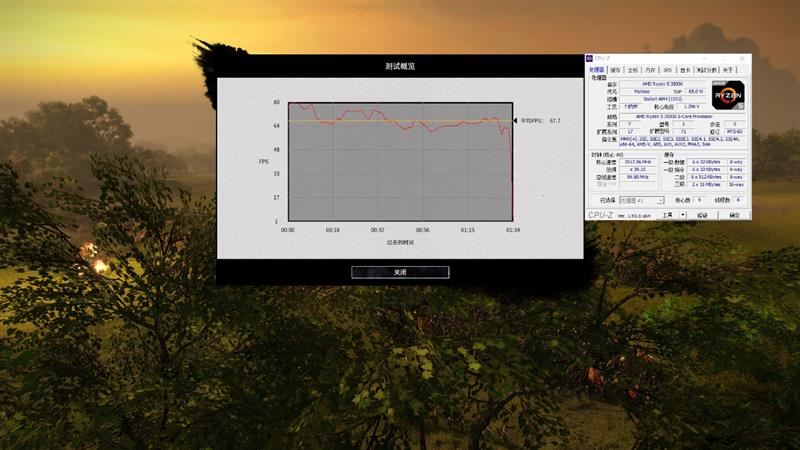Open the 测试分数 tab in CPU-Z
Screen dimensions: 800x450
coord(707,70)
